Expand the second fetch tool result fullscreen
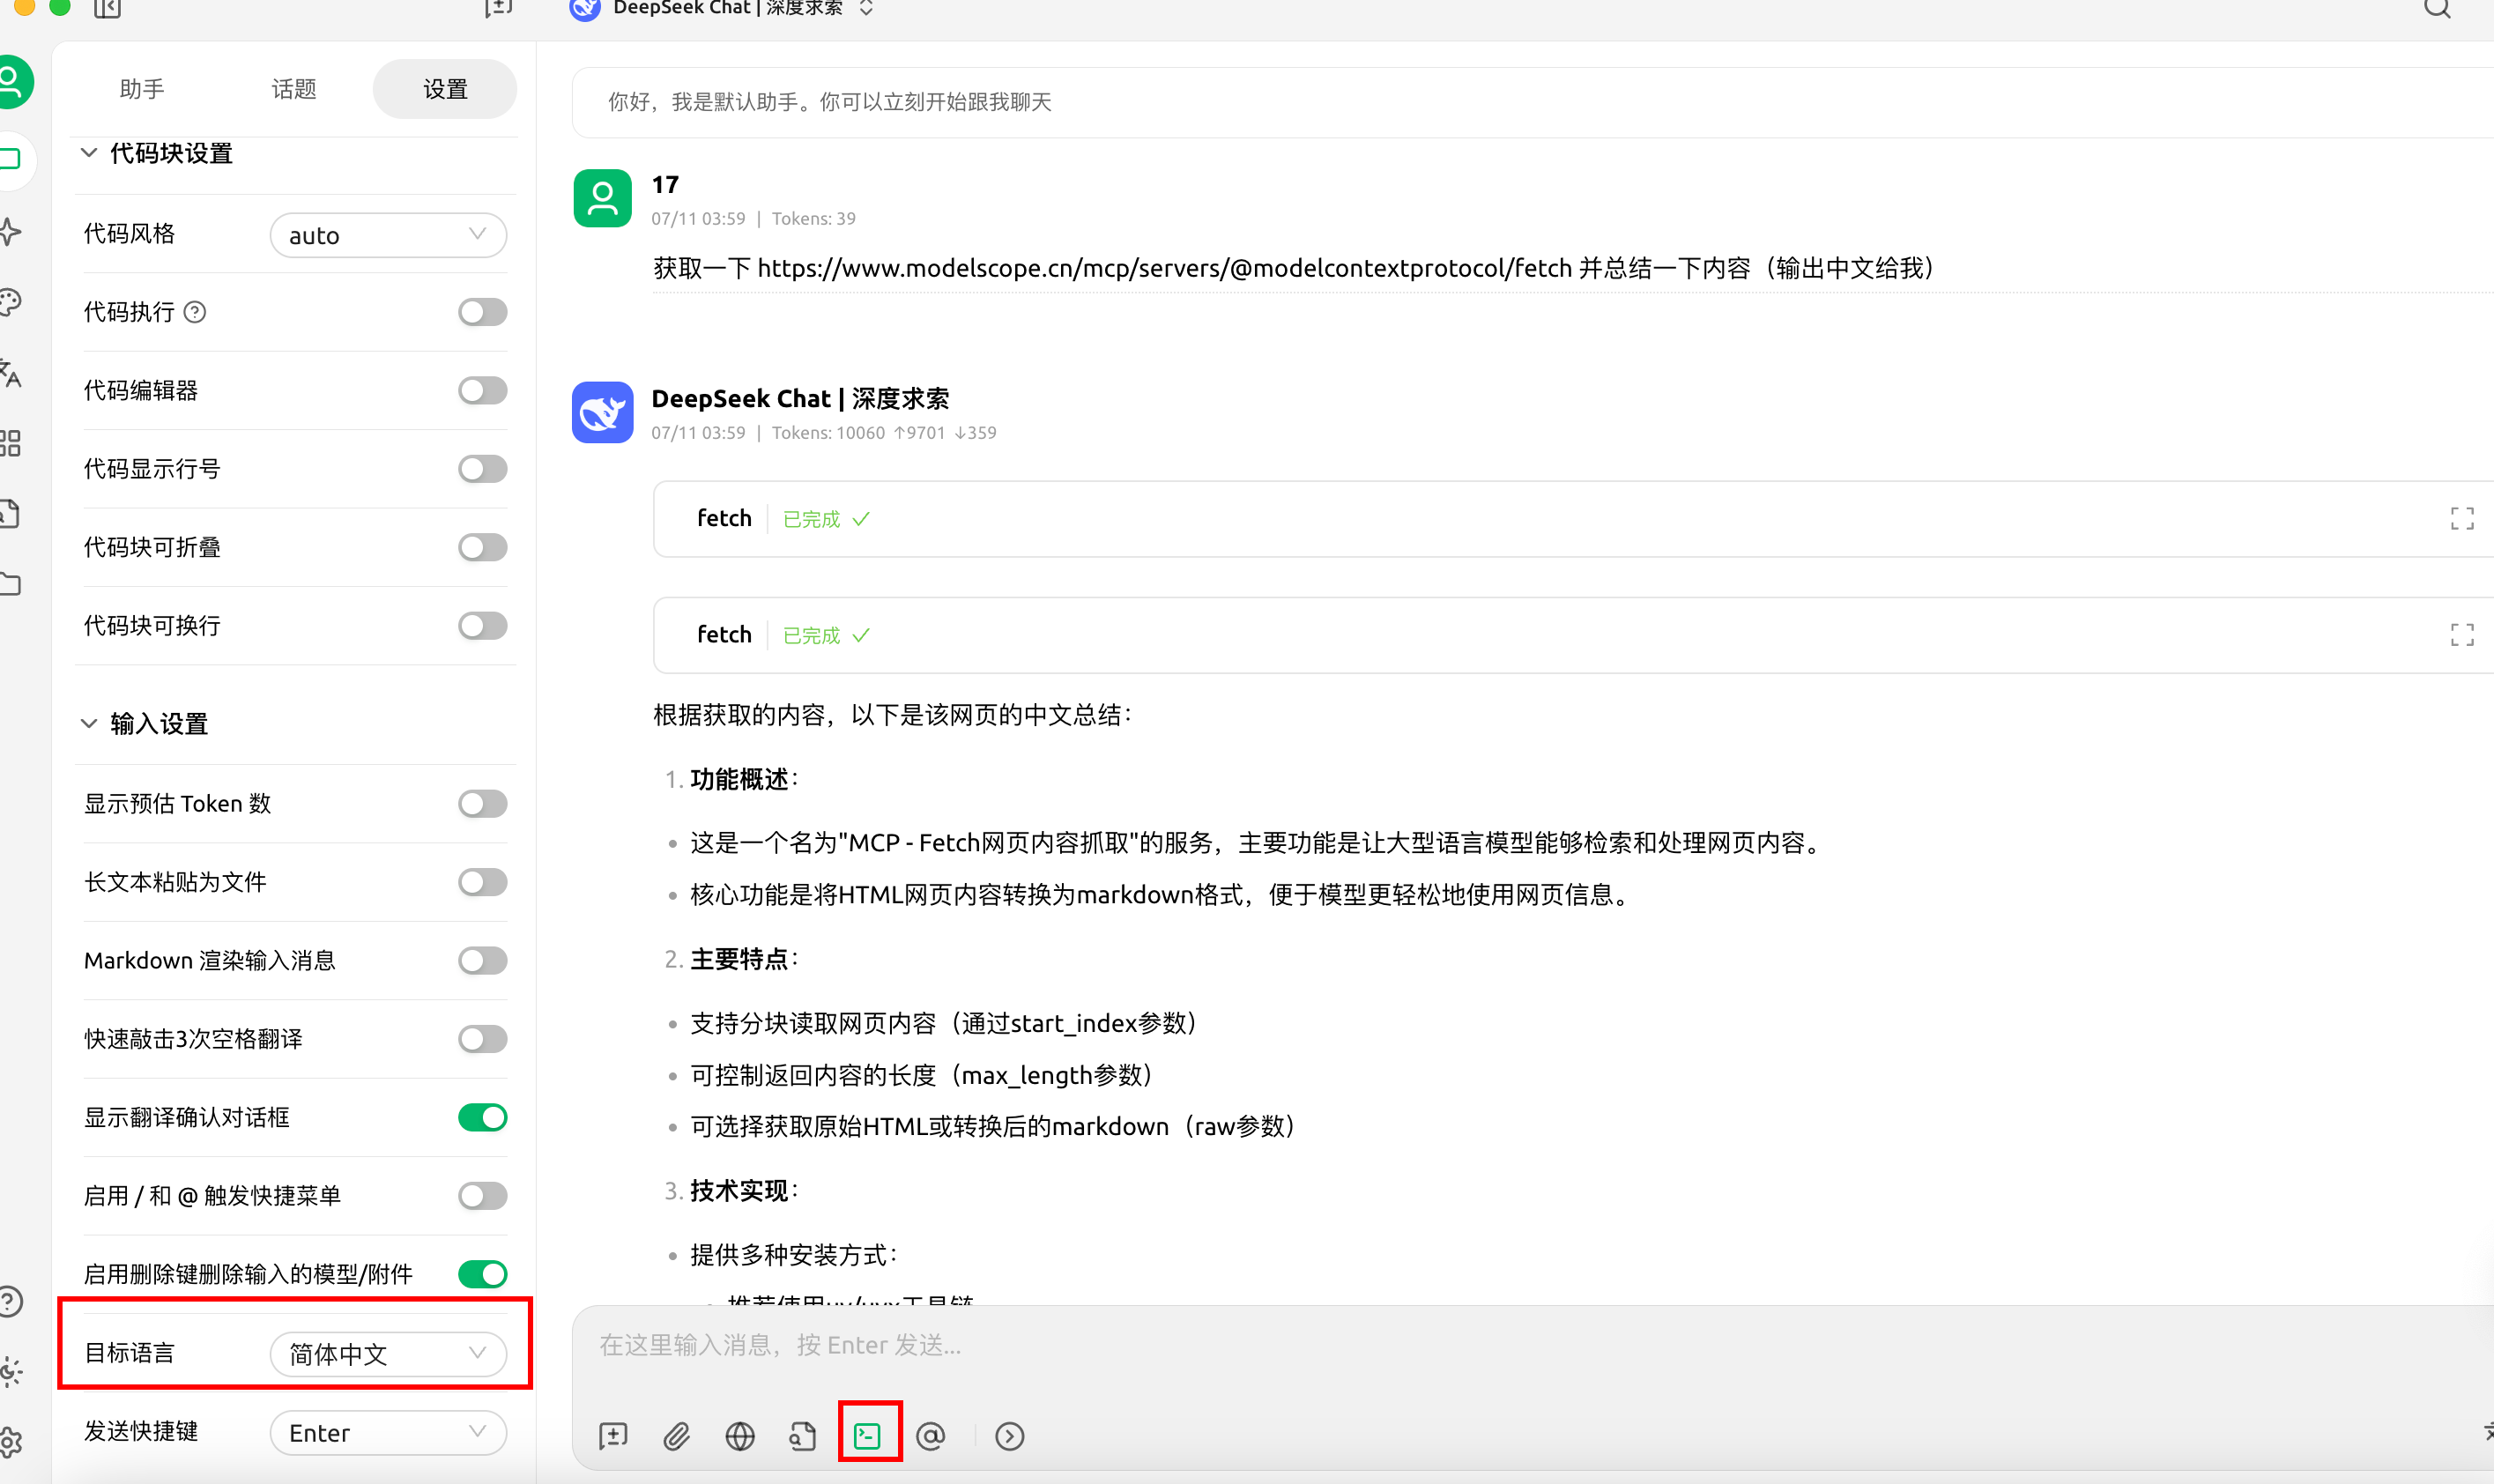This screenshot has height=1484, width=2494. pos(2462,634)
